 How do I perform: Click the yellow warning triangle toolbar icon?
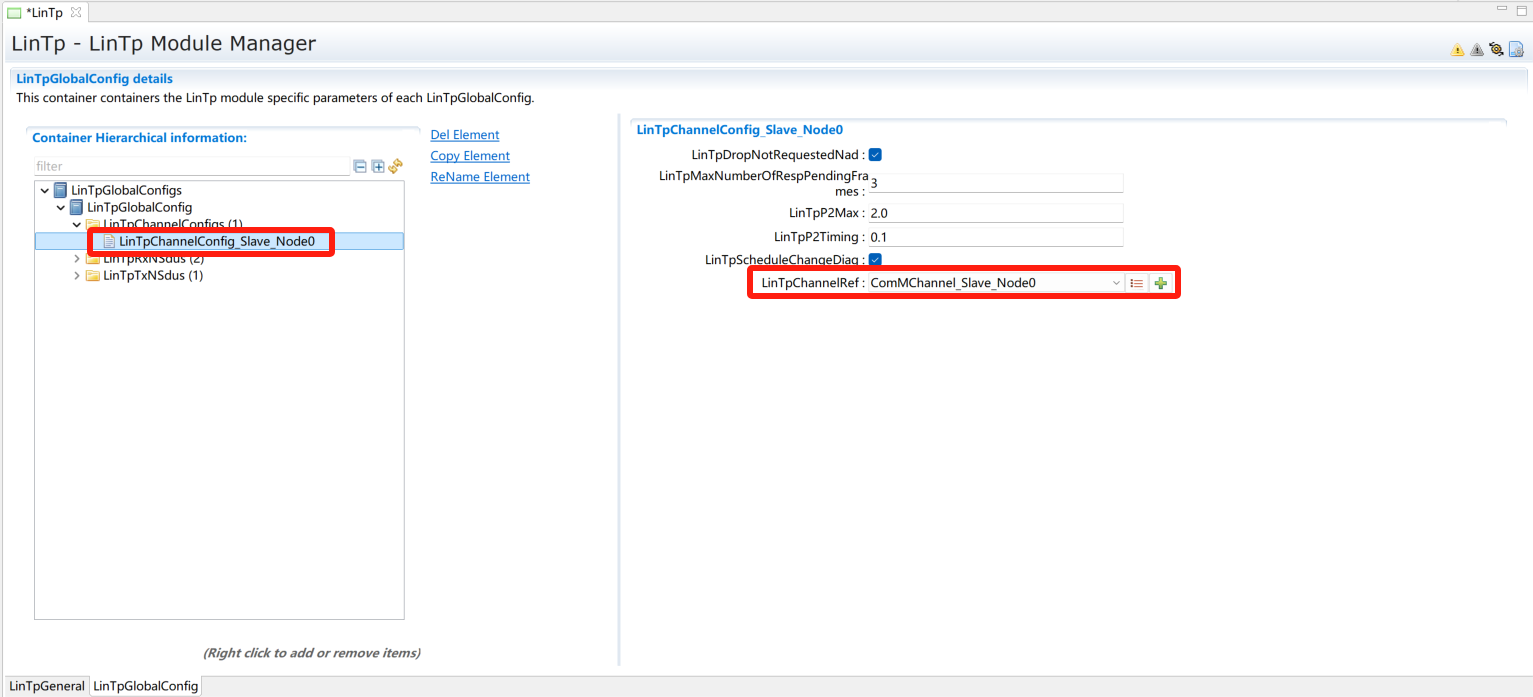point(1457,50)
